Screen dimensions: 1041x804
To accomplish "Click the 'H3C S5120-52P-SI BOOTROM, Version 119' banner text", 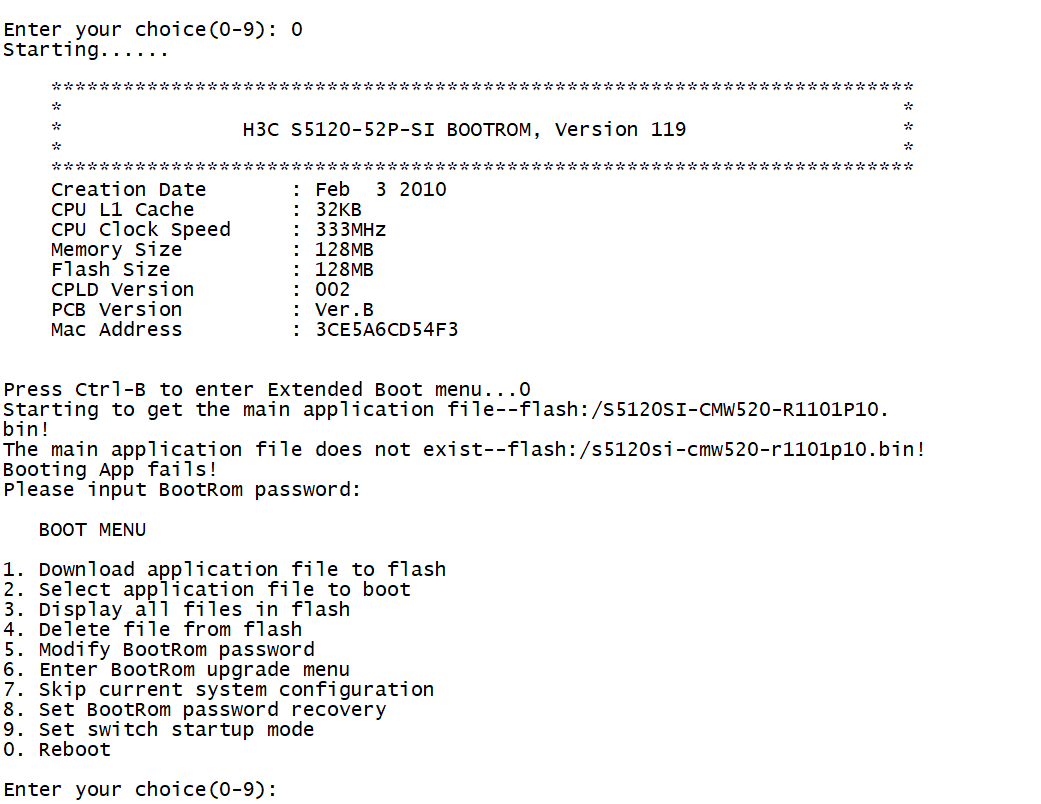I will point(464,130).
